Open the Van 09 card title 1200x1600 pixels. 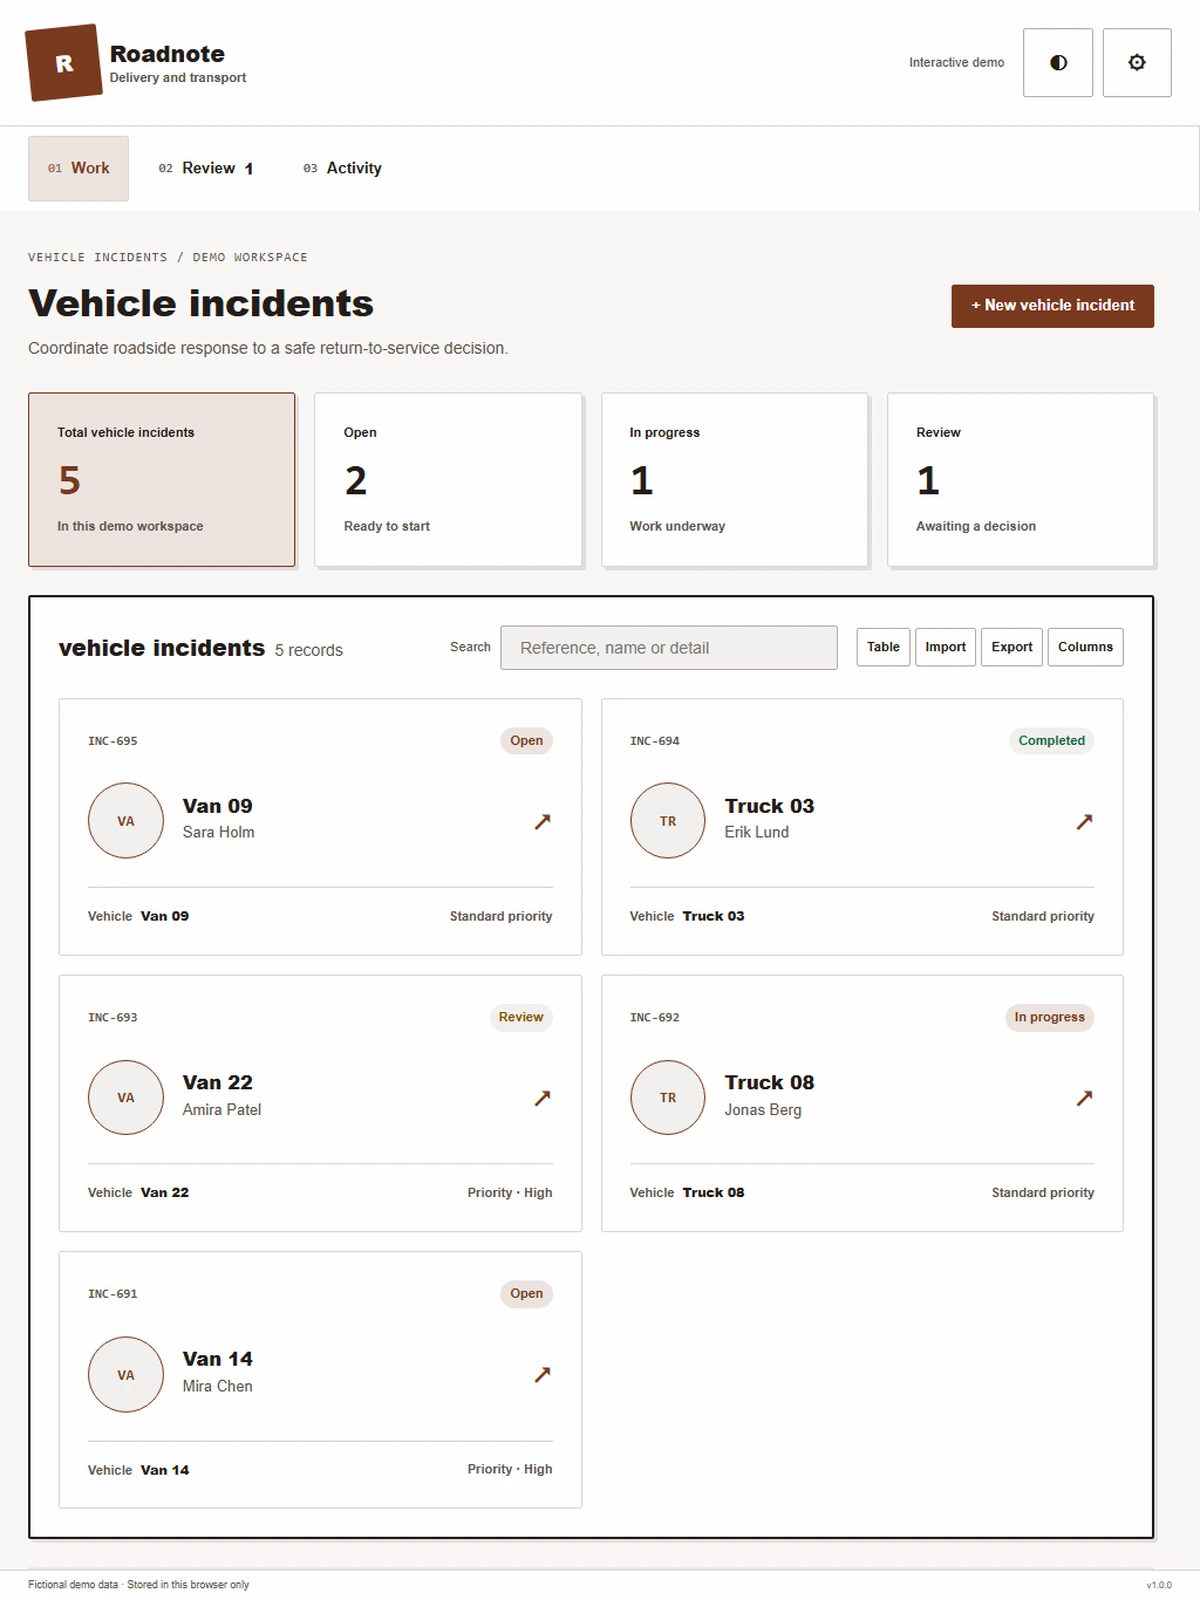point(218,806)
